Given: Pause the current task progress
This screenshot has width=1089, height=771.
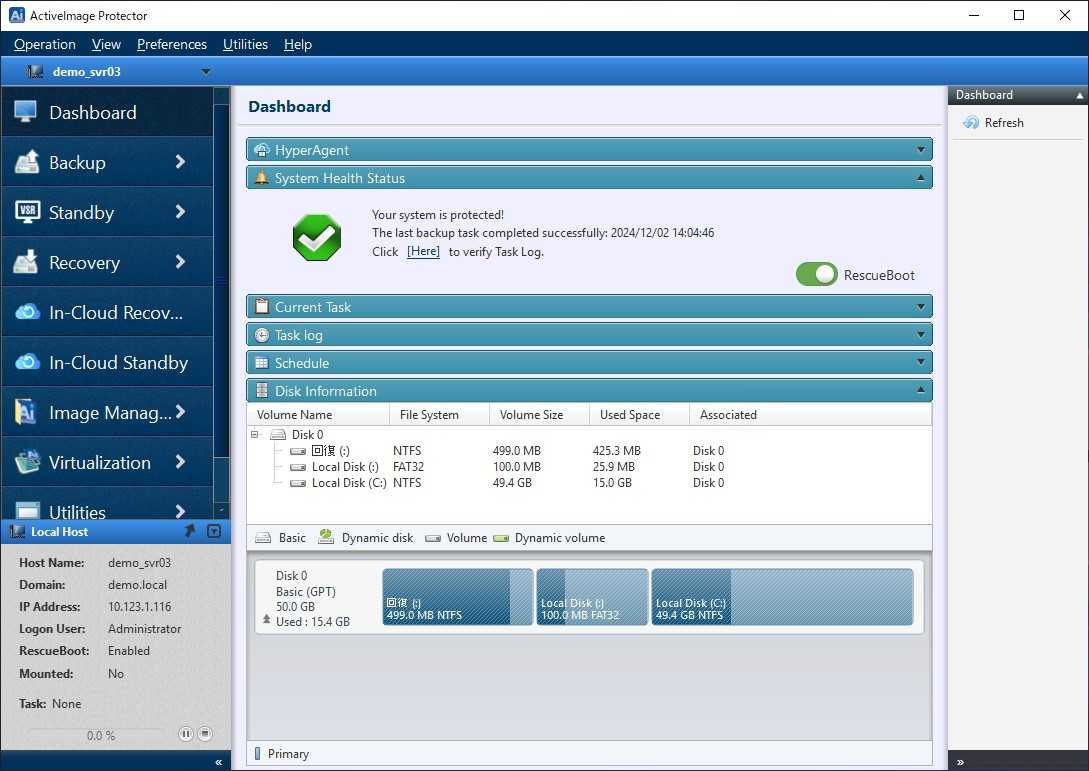Looking at the screenshot, I should (186, 734).
